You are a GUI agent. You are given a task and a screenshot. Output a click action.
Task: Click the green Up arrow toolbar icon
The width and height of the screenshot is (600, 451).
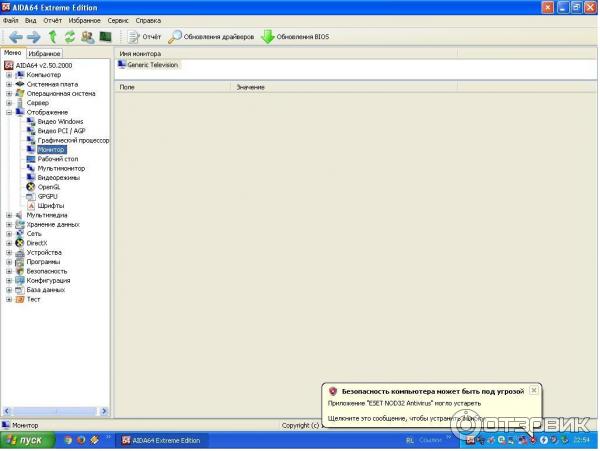click(x=52, y=37)
